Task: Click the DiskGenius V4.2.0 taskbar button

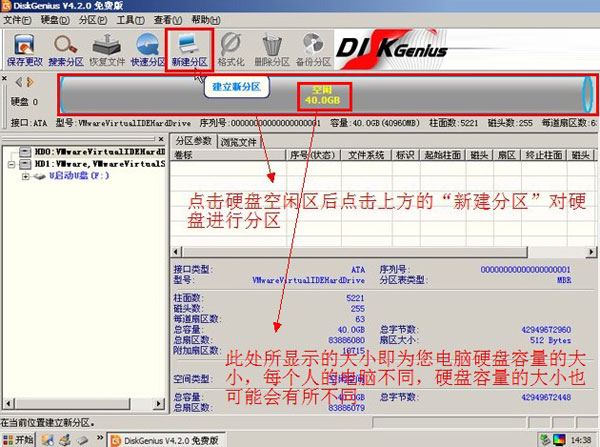Action: [166, 440]
